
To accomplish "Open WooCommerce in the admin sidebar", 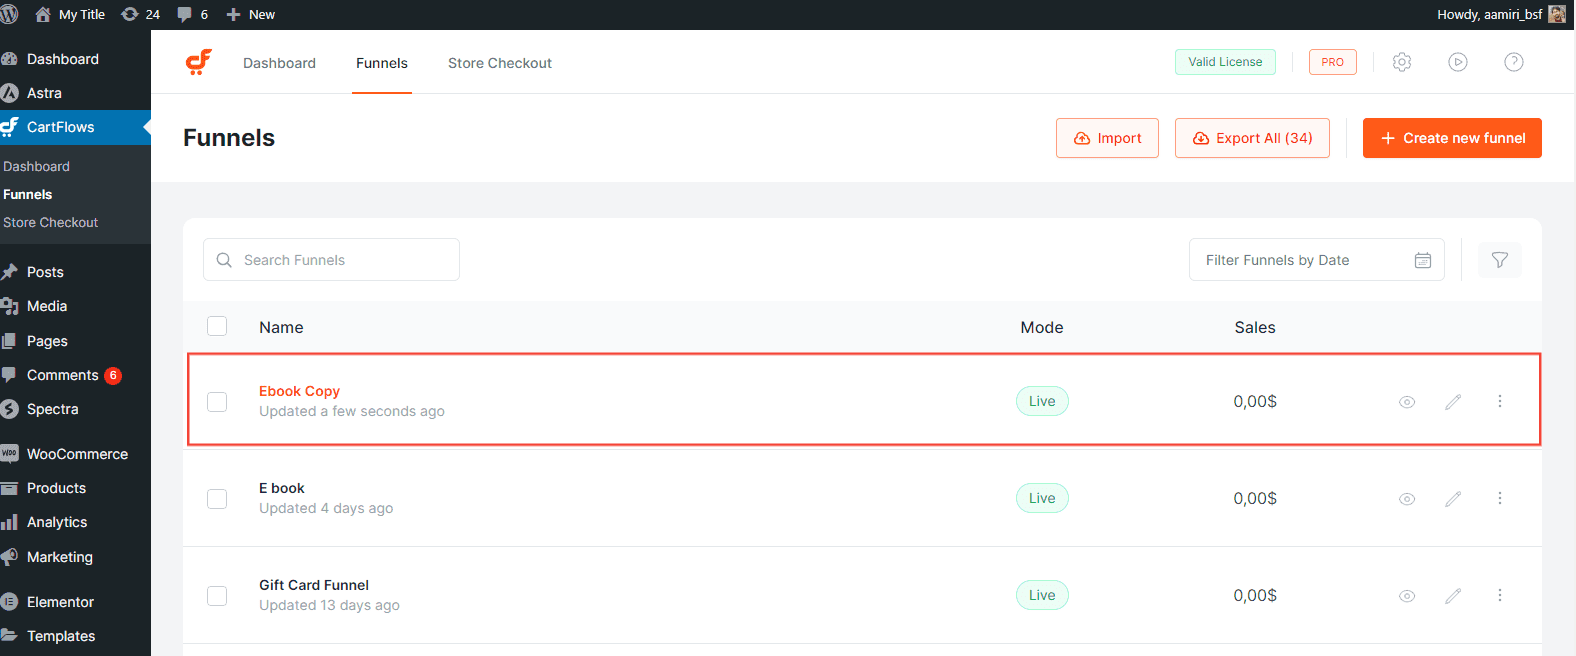I will pos(77,454).
